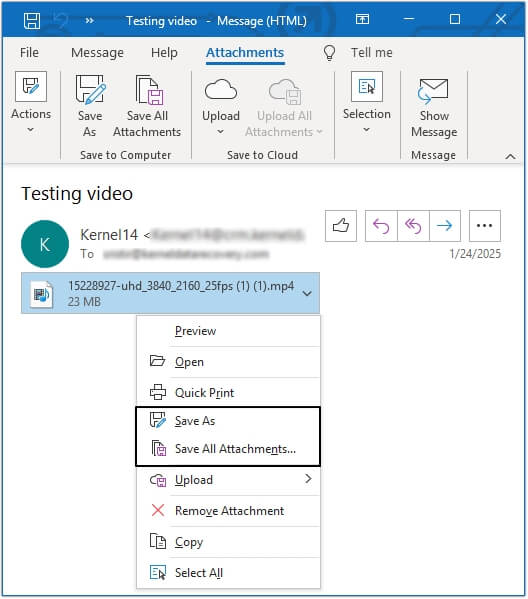This screenshot has width=528, height=599.
Task: Toggle the ribbon display options icon
Action: [x=362, y=19]
